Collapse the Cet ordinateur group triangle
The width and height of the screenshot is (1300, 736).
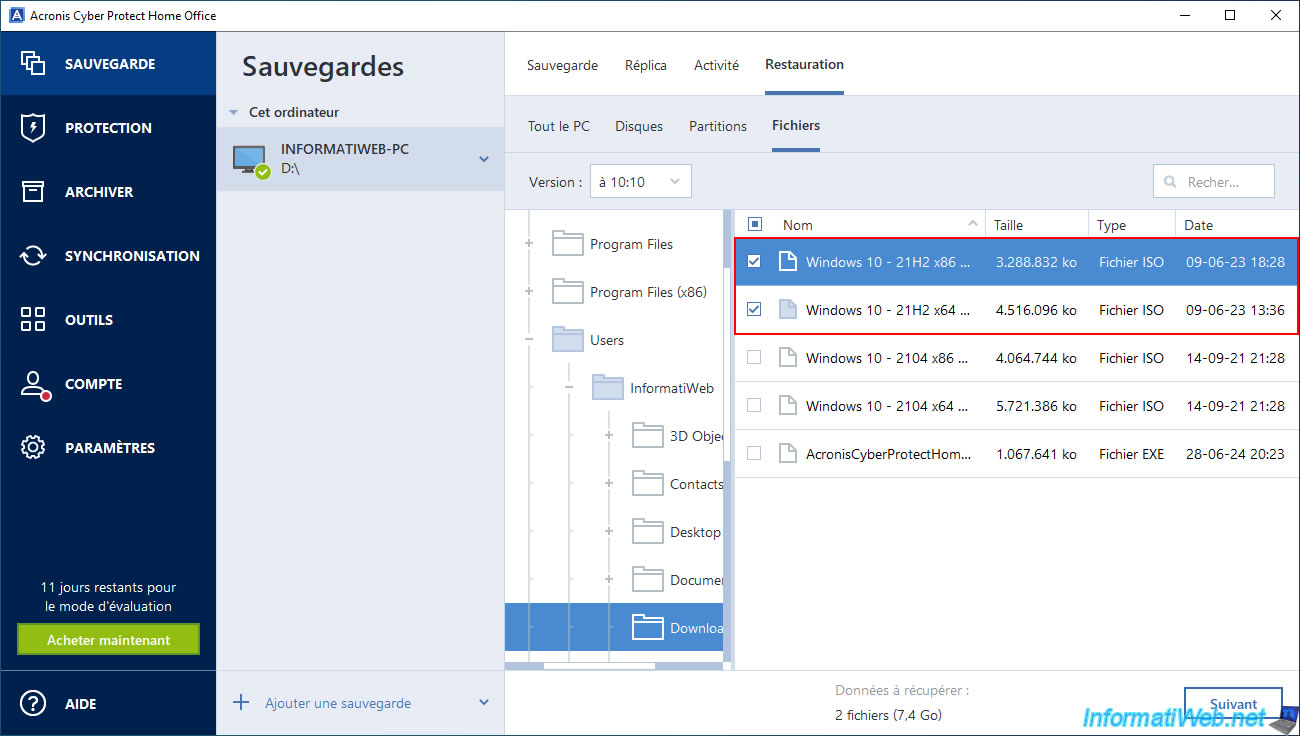[233, 113]
